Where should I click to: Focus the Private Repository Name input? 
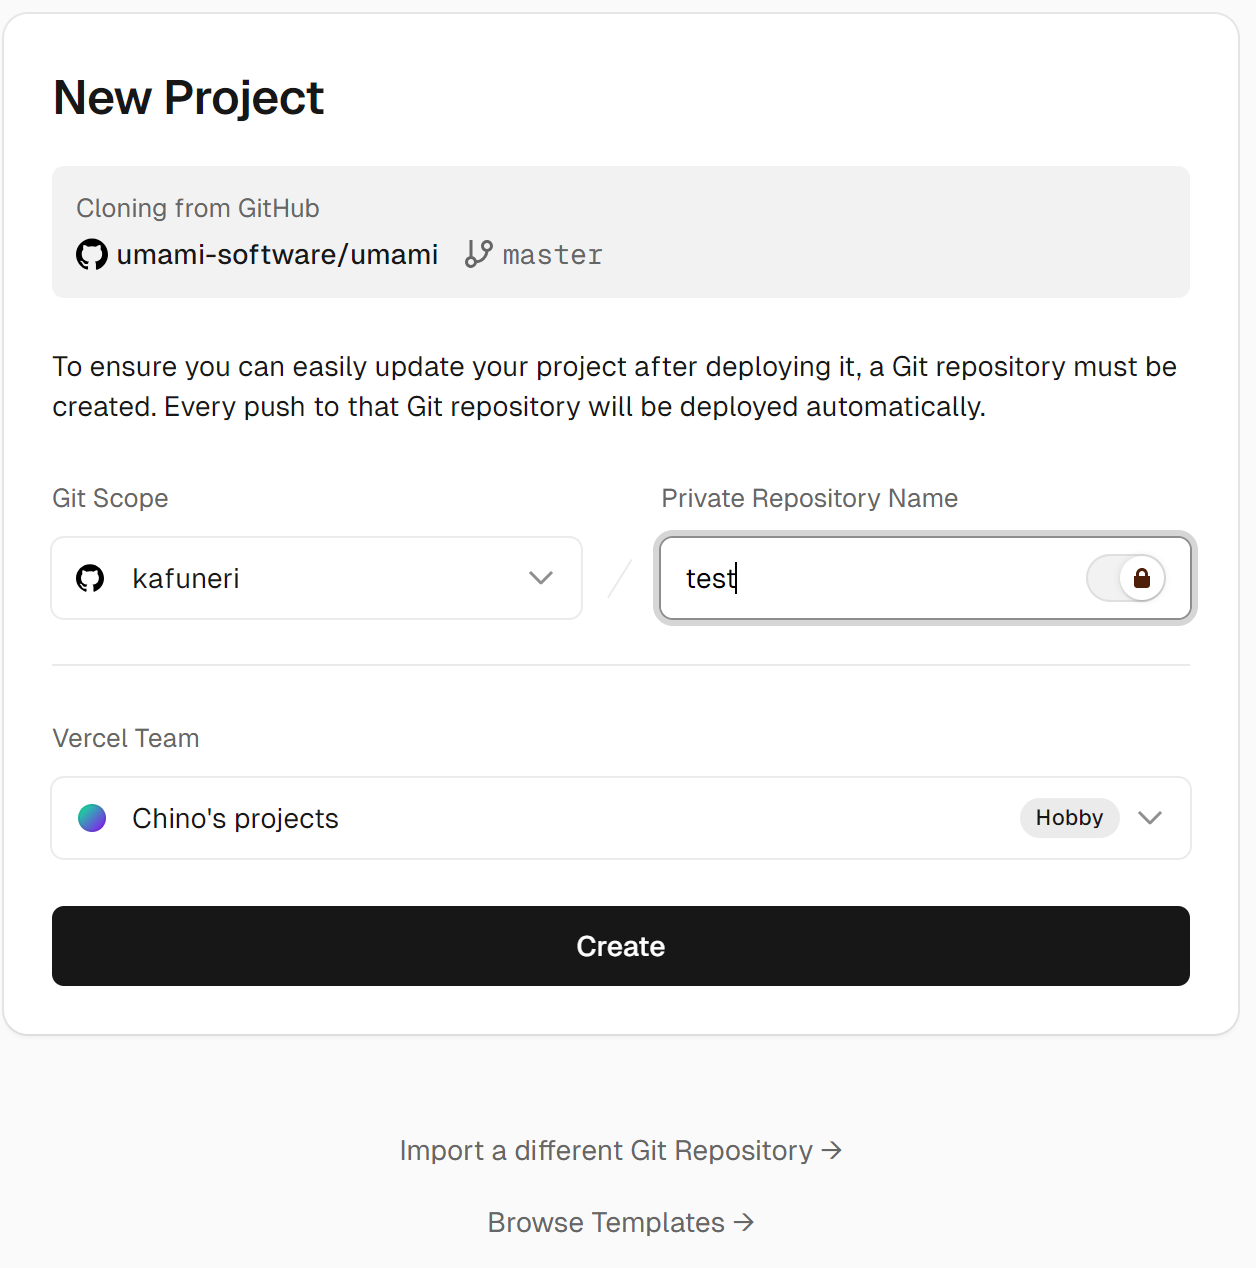click(x=880, y=578)
